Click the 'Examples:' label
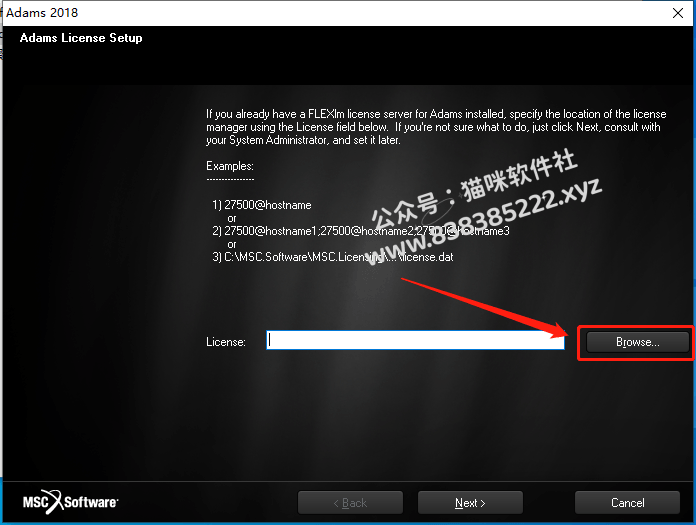696x525 pixels. pyautogui.click(x=229, y=166)
